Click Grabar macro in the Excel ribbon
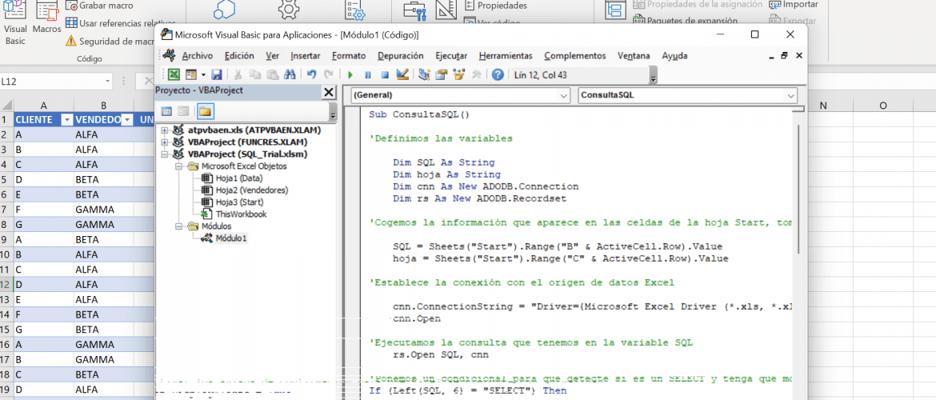 point(98,6)
